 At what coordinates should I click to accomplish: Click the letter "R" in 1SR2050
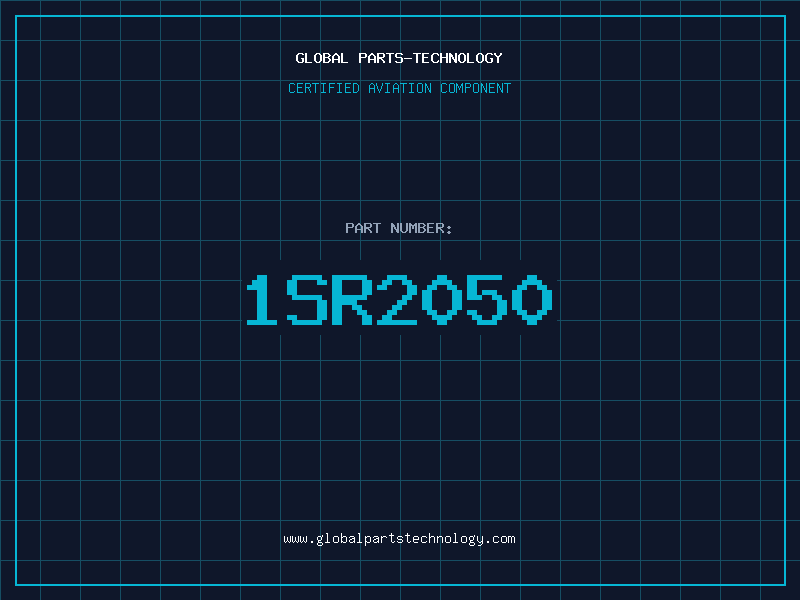click(352, 299)
